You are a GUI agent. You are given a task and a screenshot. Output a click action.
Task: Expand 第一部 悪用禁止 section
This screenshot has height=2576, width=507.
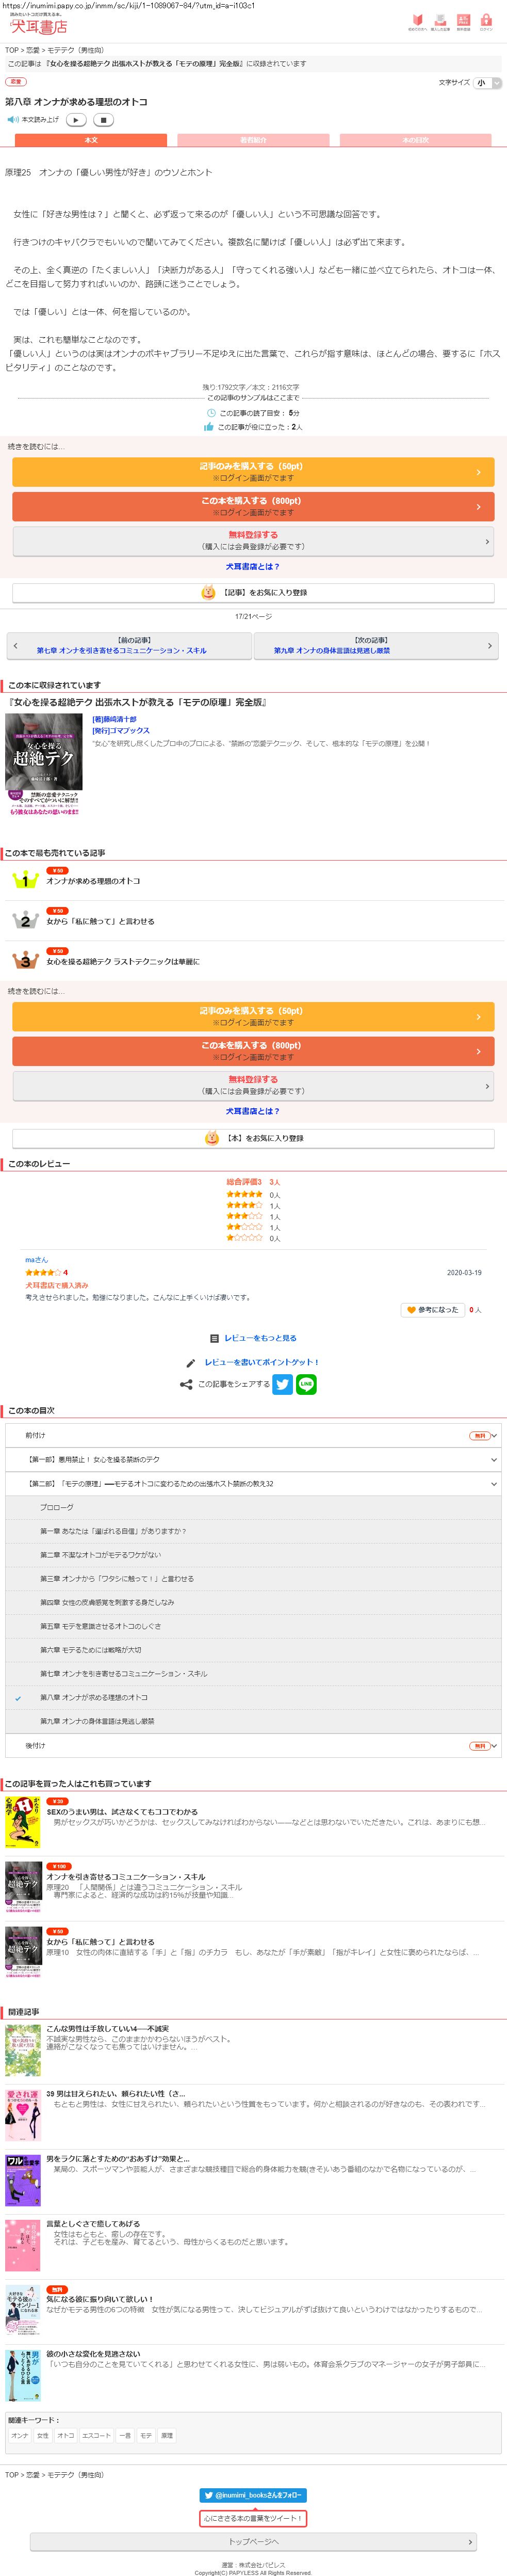[x=253, y=1459]
